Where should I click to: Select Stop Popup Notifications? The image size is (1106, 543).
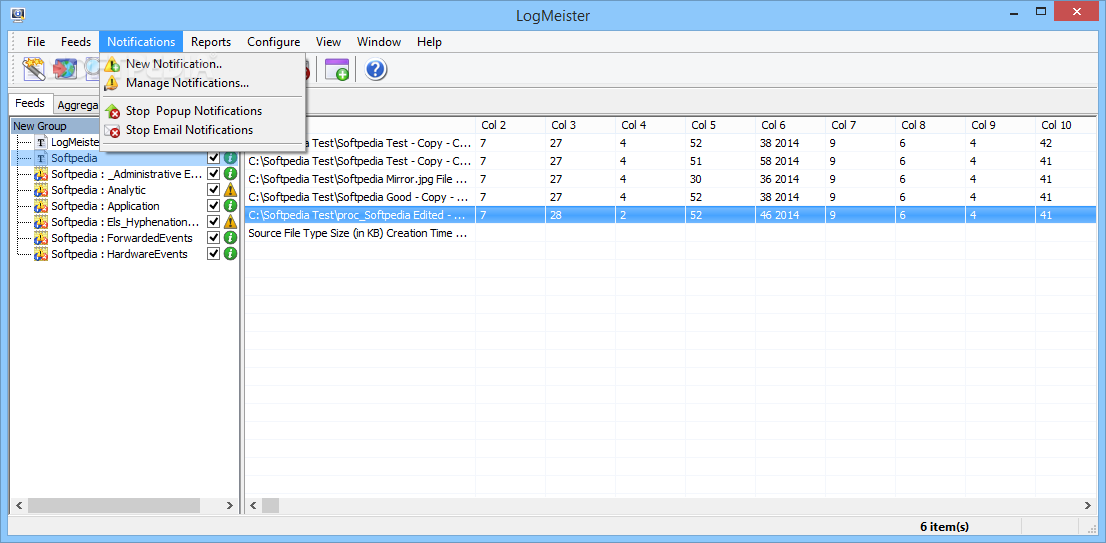(203, 111)
